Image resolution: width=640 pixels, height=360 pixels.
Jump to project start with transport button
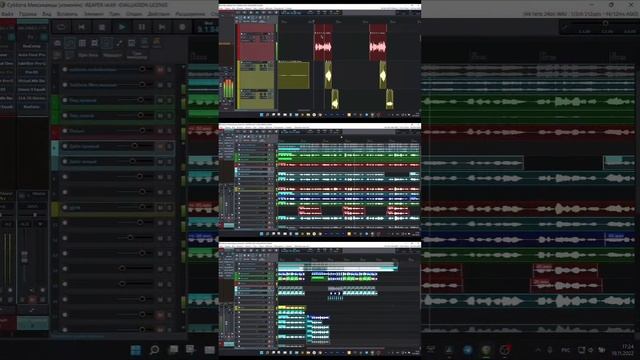(81, 27)
